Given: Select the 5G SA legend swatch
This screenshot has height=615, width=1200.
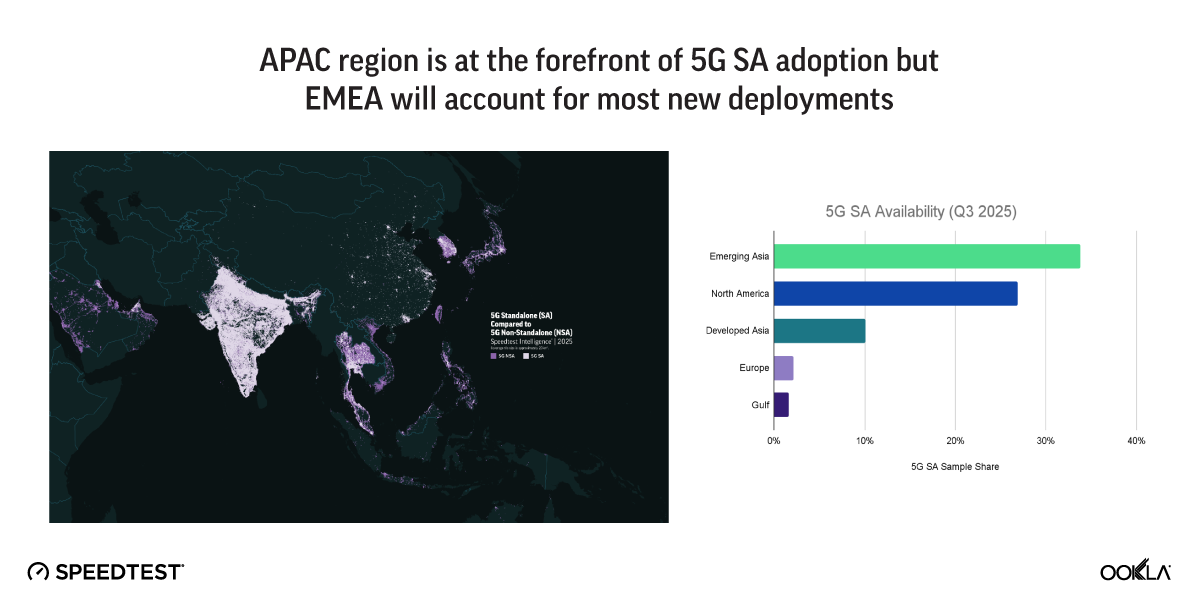Looking at the screenshot, I should click(x=526, y=356).
